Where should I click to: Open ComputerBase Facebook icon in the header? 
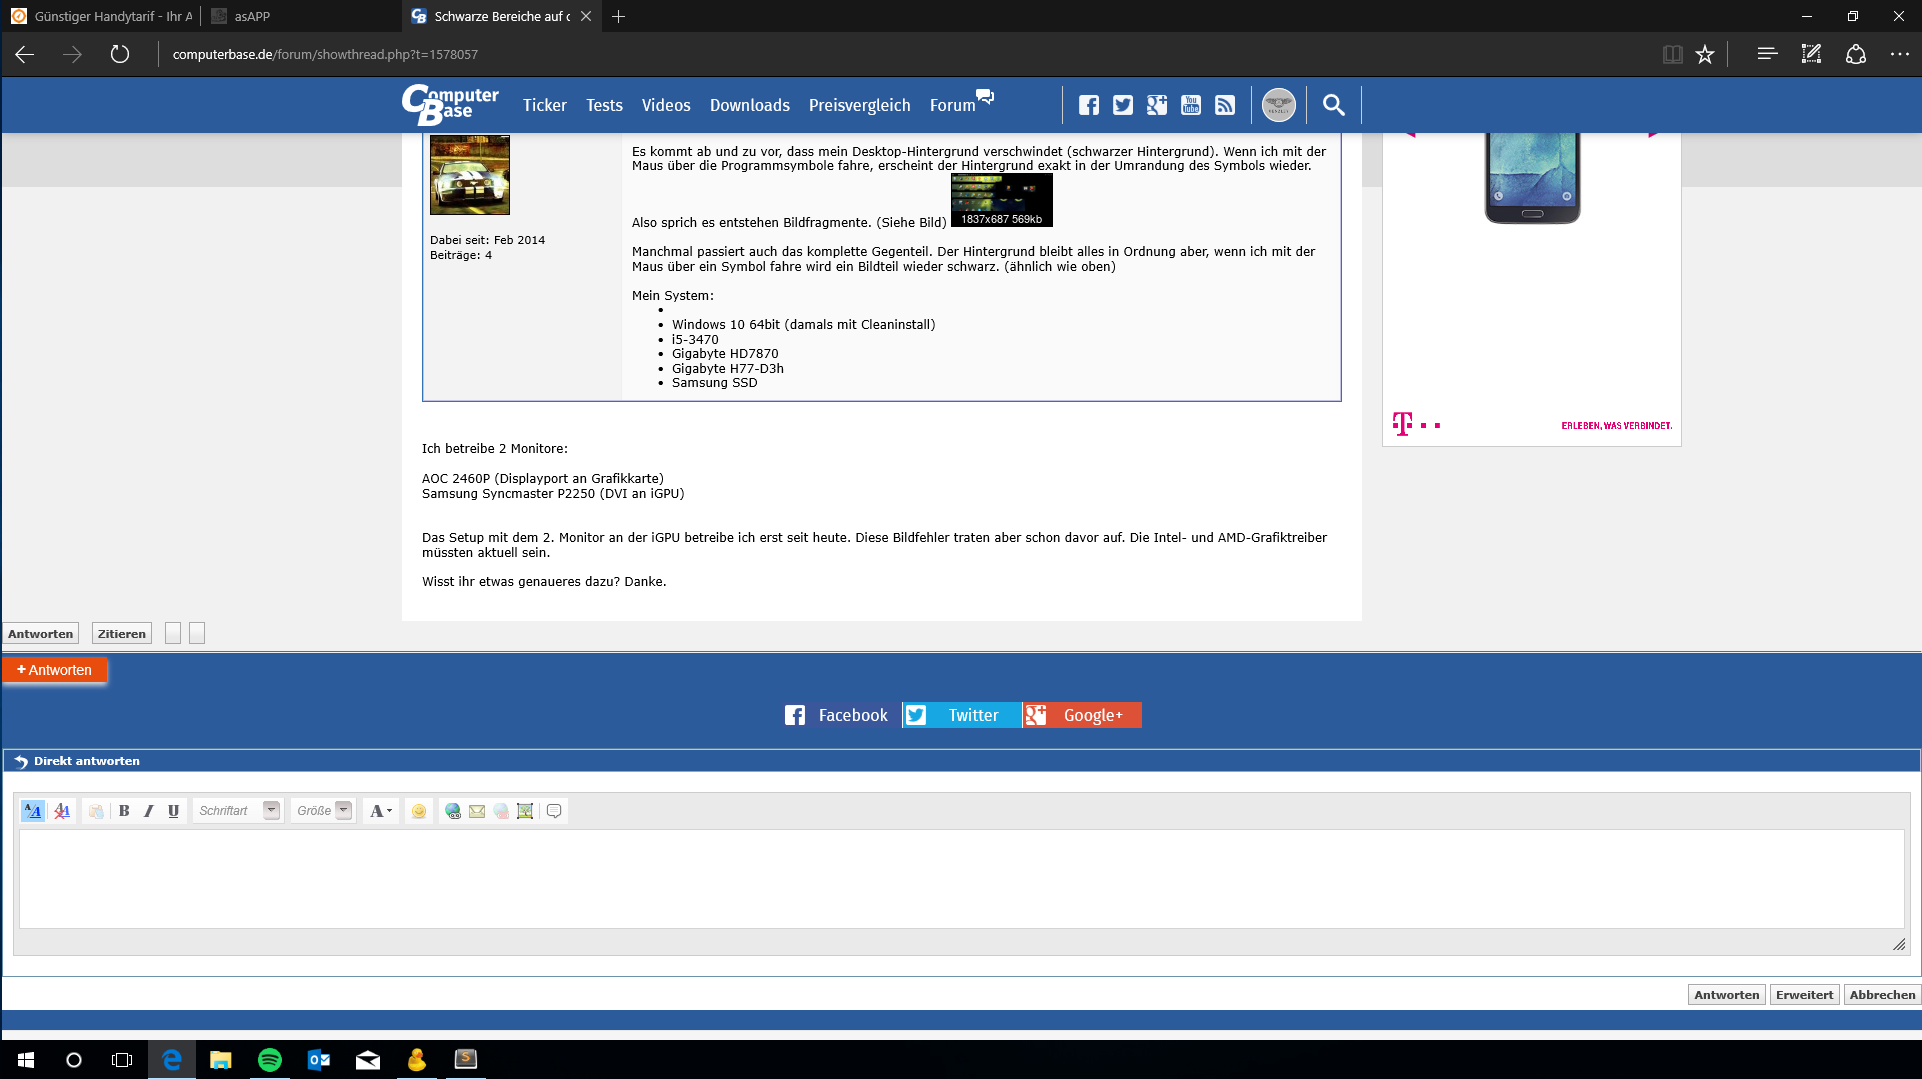click(1089, 105)
